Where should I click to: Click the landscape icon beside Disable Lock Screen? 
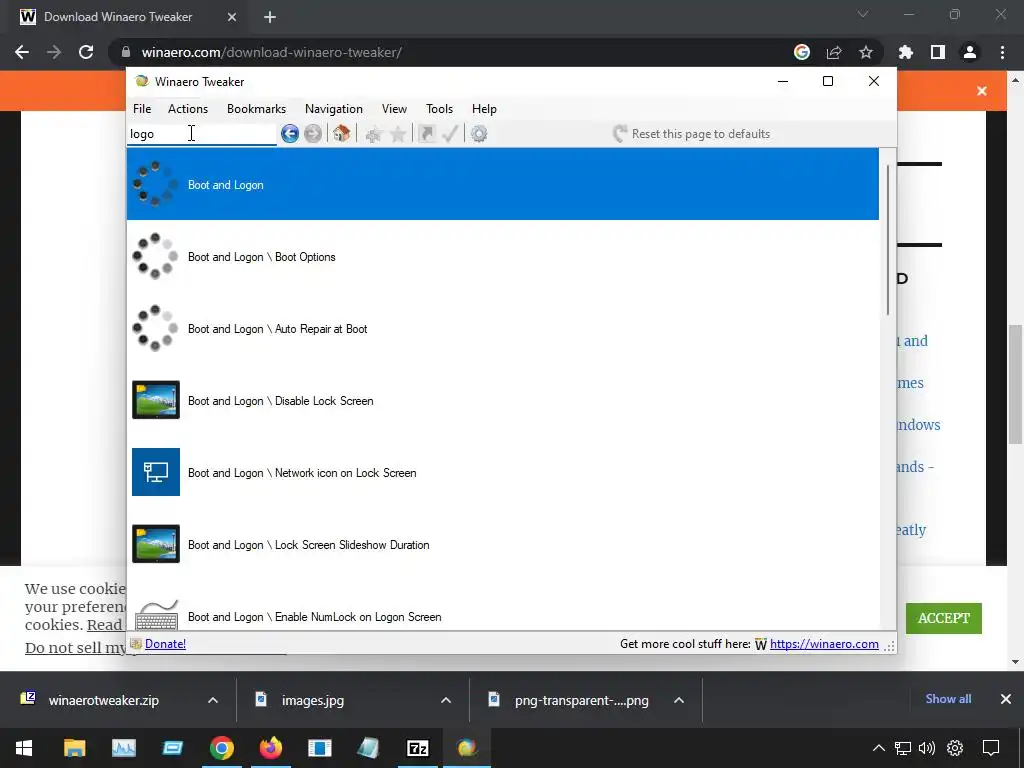155,400
